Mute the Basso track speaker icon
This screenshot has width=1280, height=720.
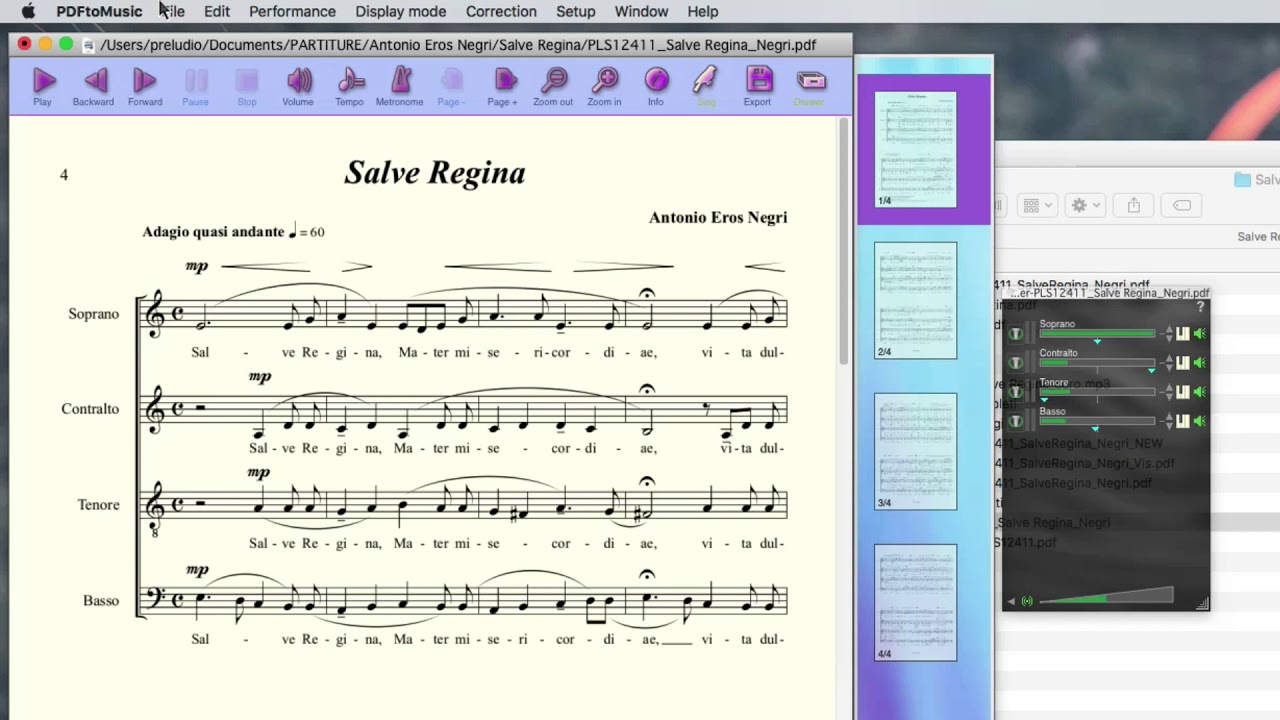[x=1199, y=421]
